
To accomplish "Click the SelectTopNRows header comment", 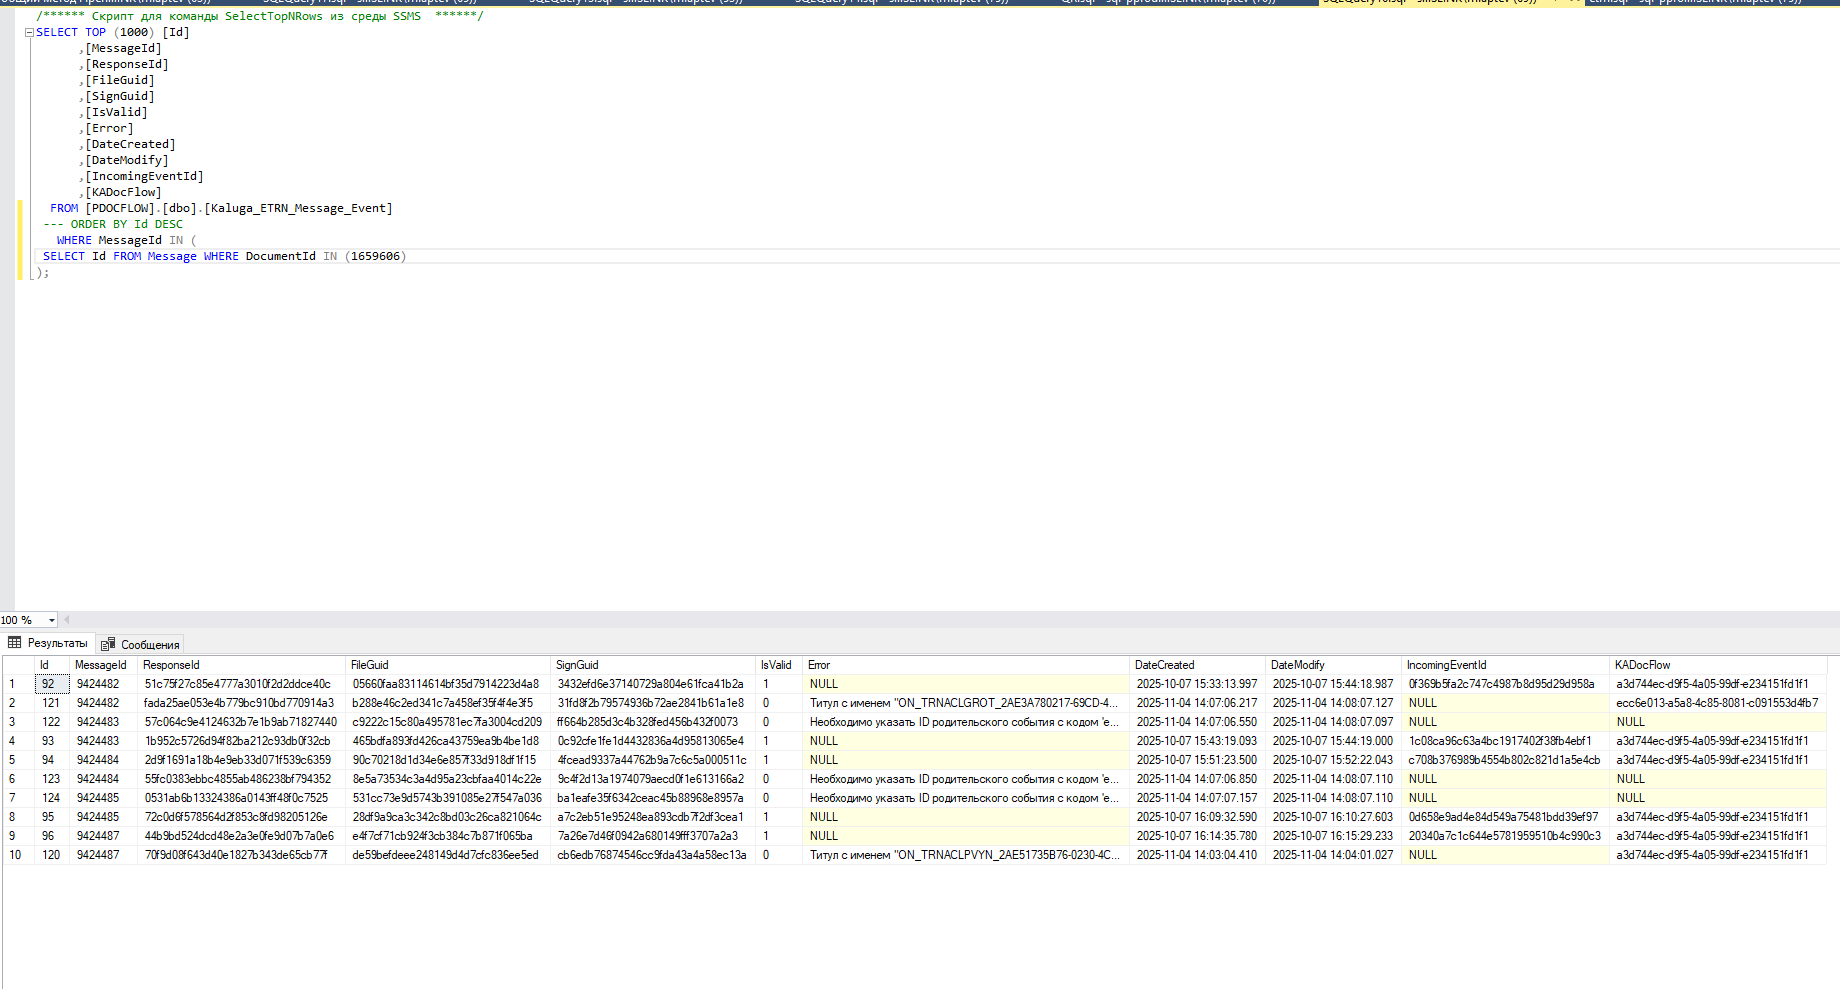I will [260, 16].
